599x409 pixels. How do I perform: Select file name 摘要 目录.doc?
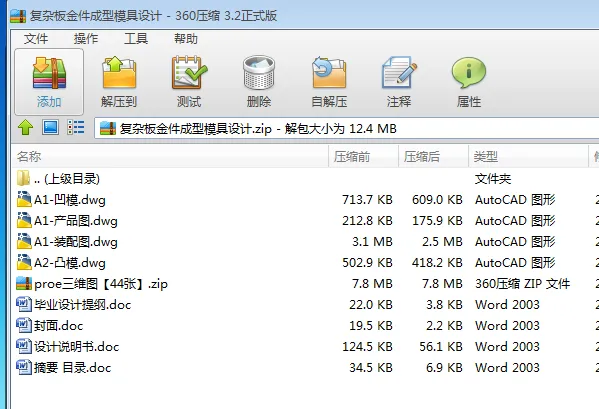pyautogui.click(x=73, y=368)
